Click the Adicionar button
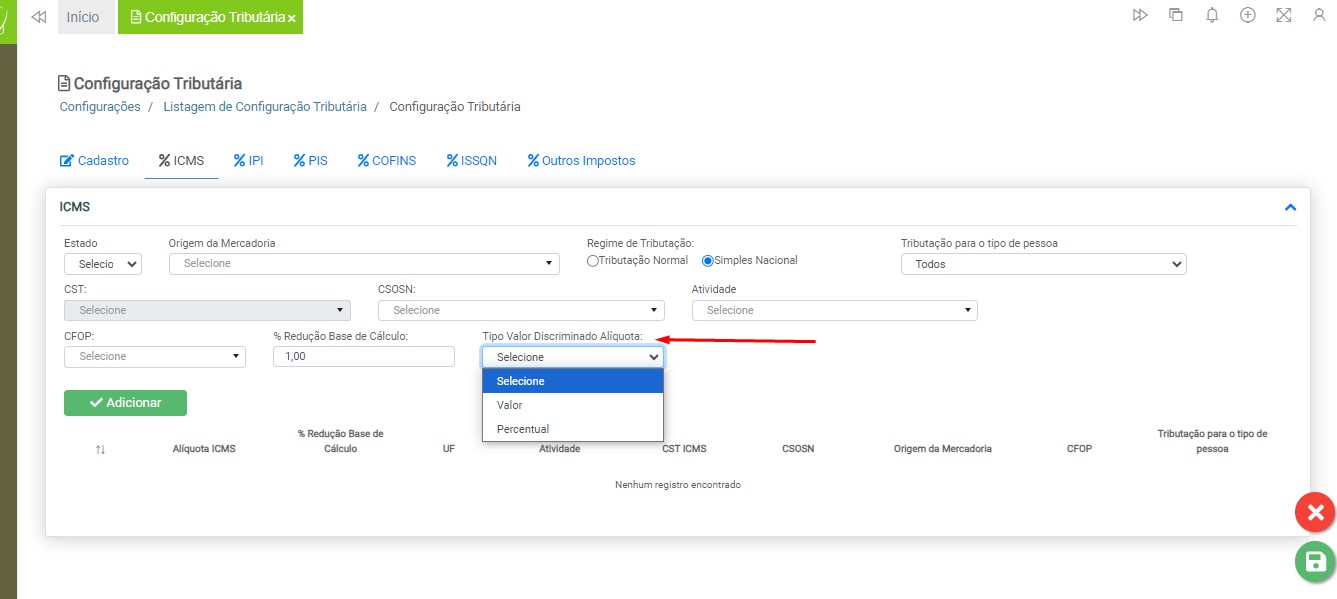 point(125,402)
